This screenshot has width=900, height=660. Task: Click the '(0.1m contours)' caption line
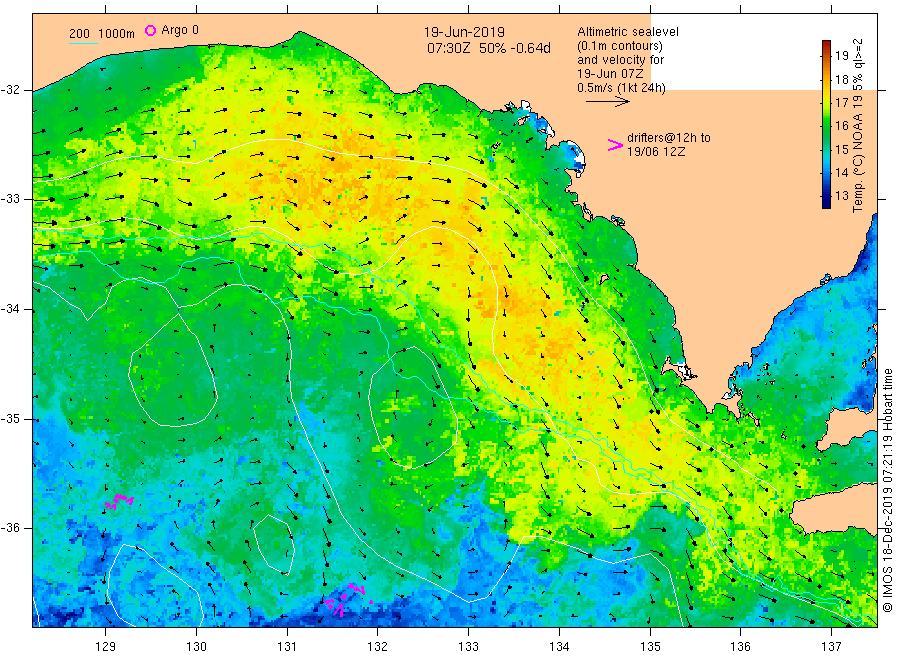tap(619, 46)
